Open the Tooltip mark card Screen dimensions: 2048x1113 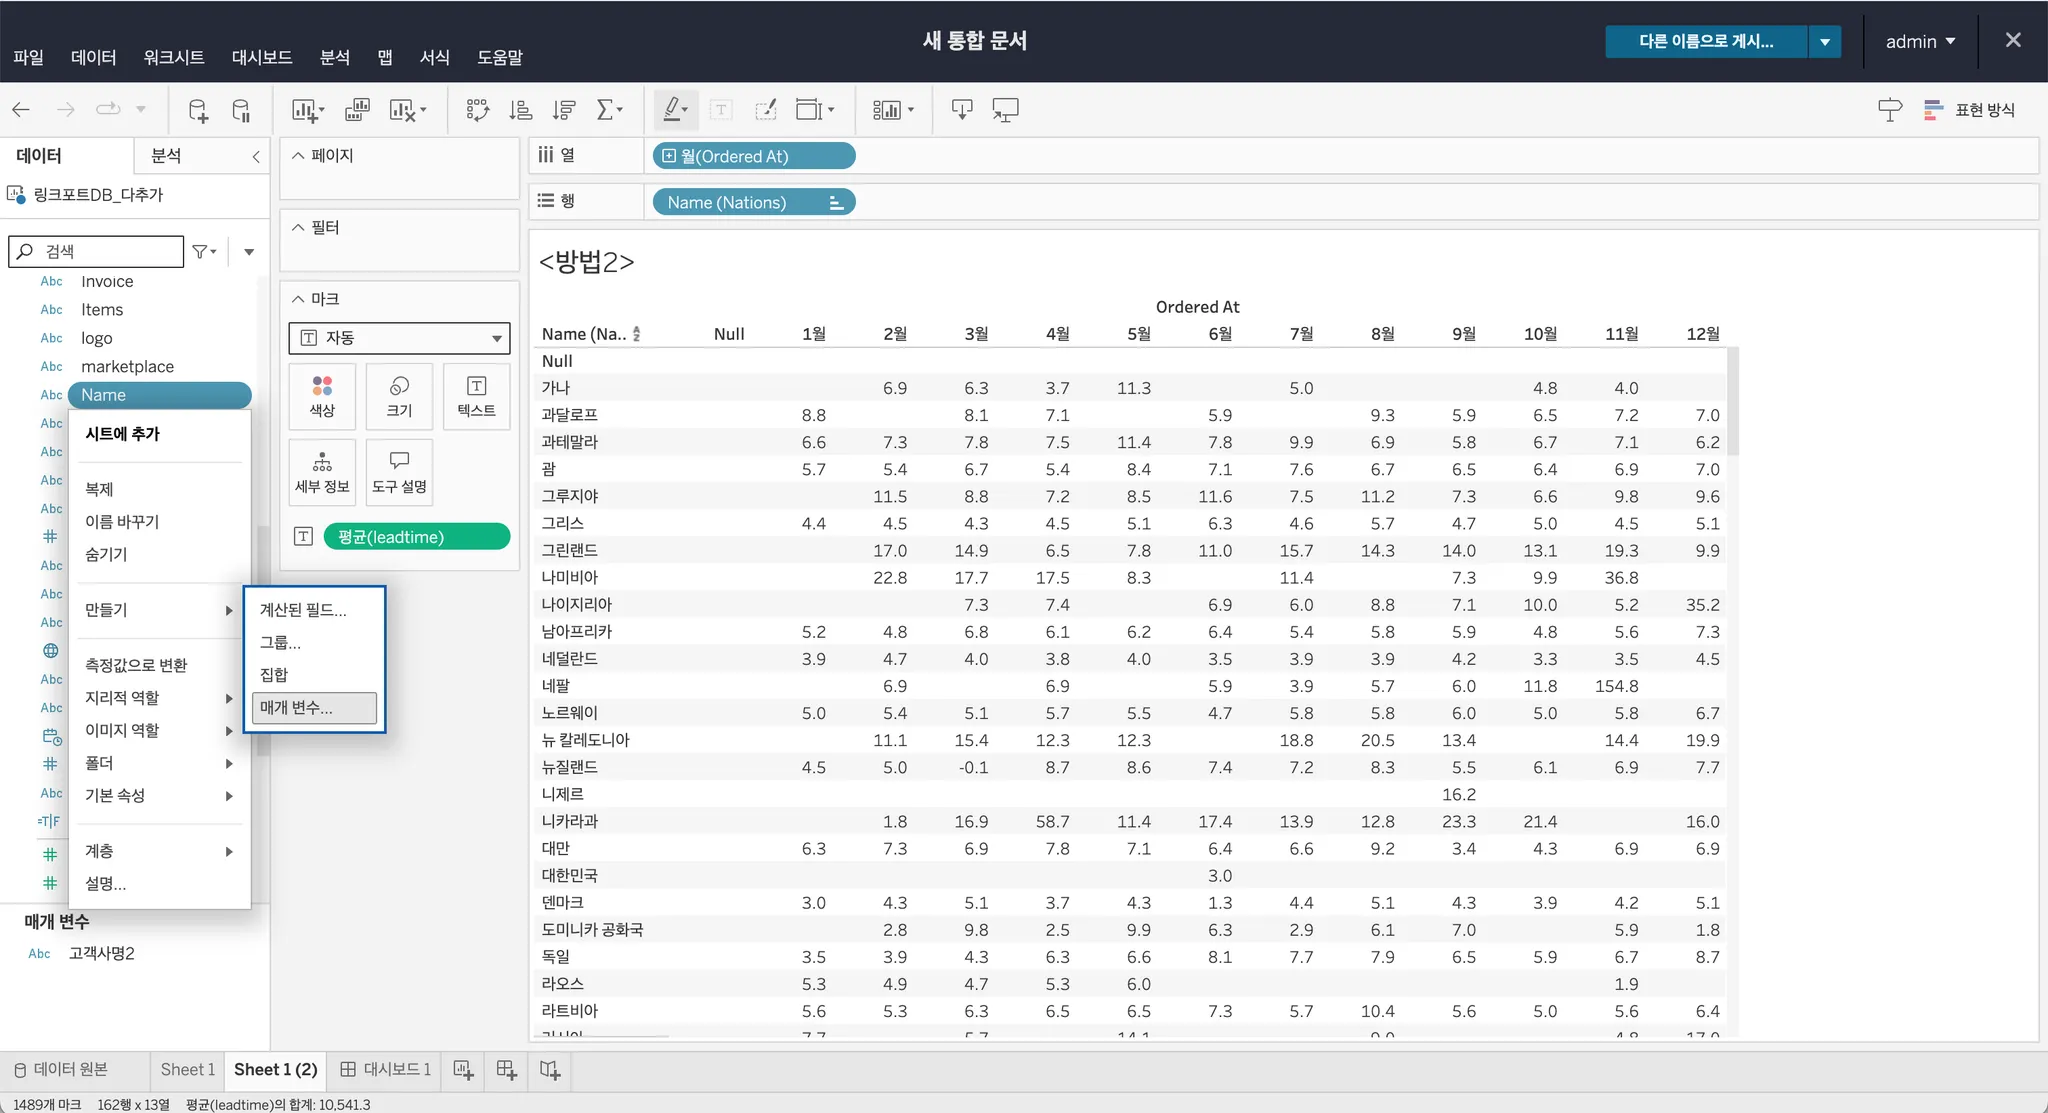399,472
